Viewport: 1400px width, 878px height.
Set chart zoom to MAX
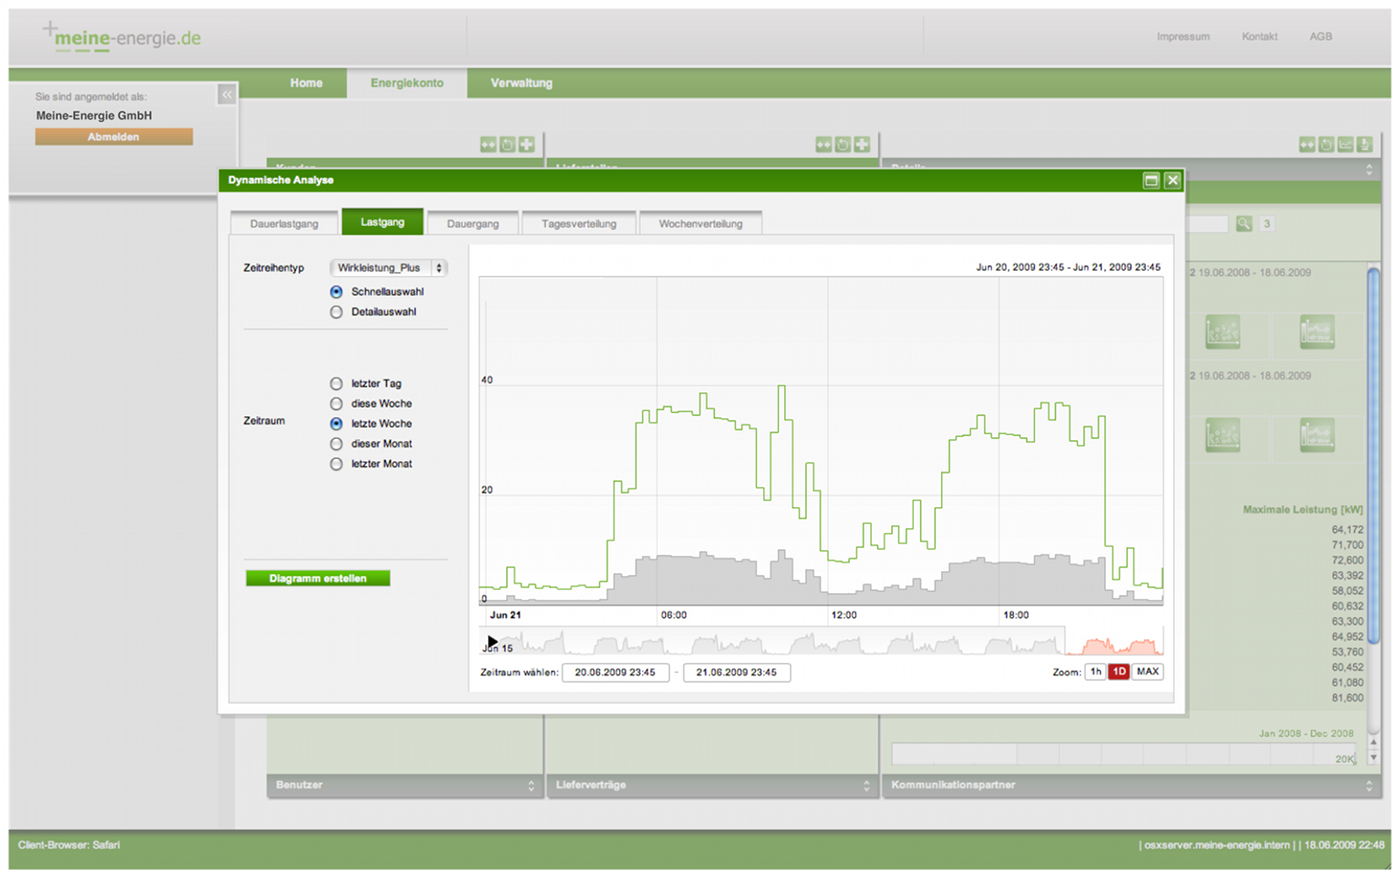(x=1147, y=672)
